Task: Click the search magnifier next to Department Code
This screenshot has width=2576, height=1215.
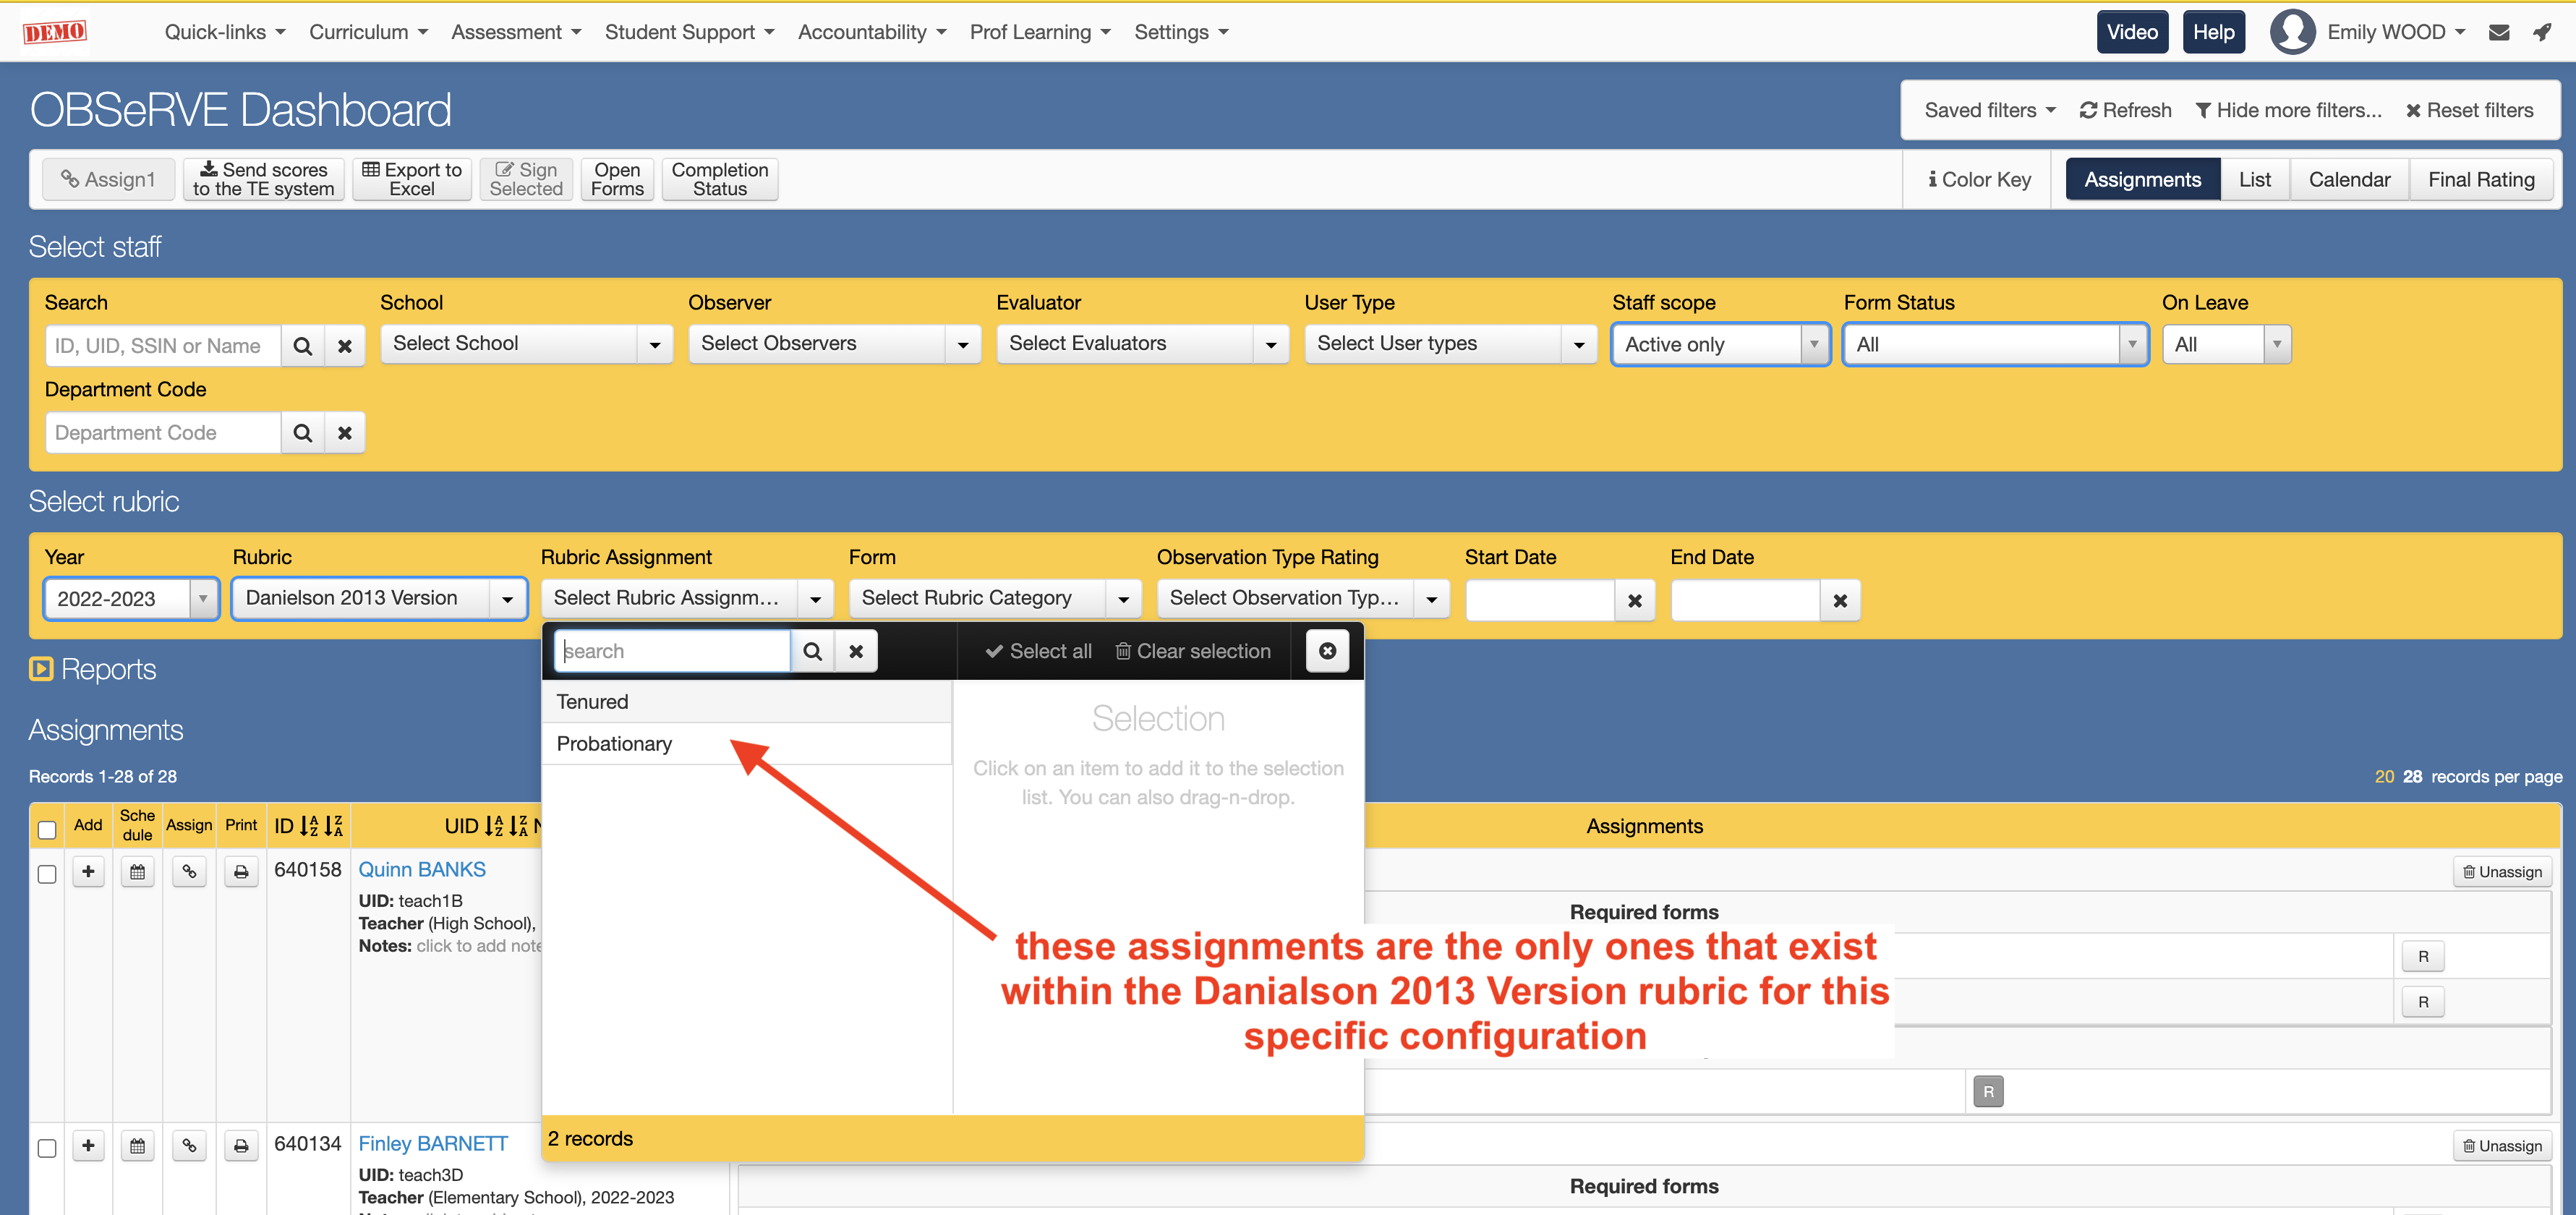Action: (x=302, y=433)
